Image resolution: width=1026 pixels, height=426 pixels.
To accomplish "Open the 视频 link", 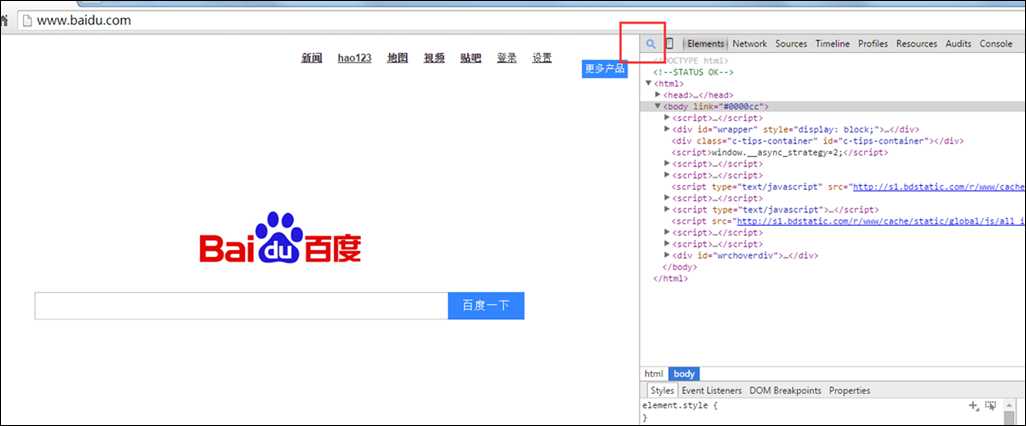I will tap(434, 58).
